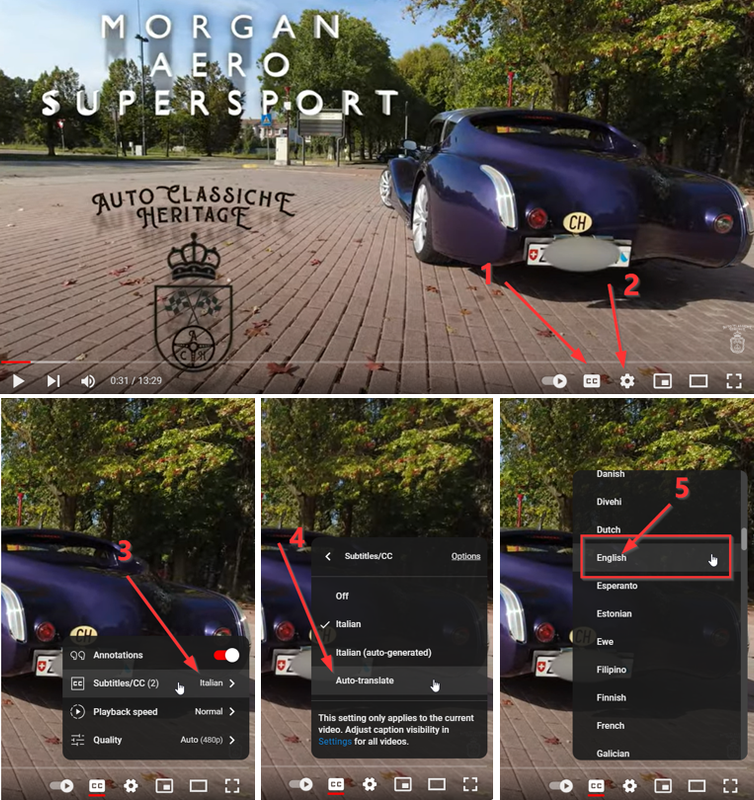This screenshot has height=800, width=754.
Task: Choose Auto-translate in Subtitles/CC menu
Action: pyautogui.click(x=399, y=681)
